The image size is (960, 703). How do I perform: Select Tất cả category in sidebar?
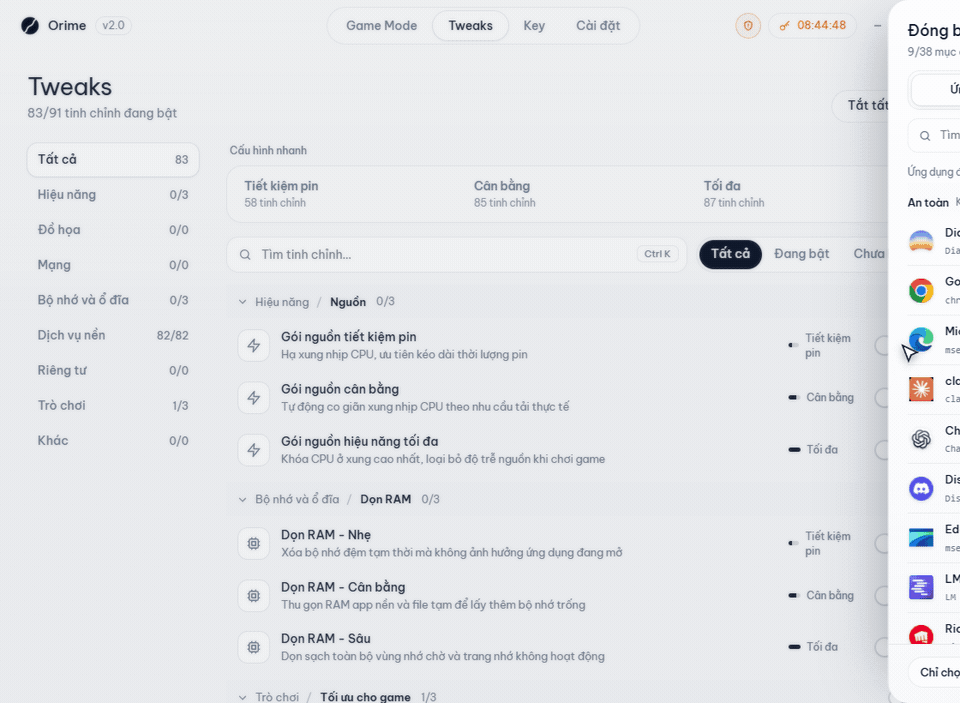(x=113, y=160)
